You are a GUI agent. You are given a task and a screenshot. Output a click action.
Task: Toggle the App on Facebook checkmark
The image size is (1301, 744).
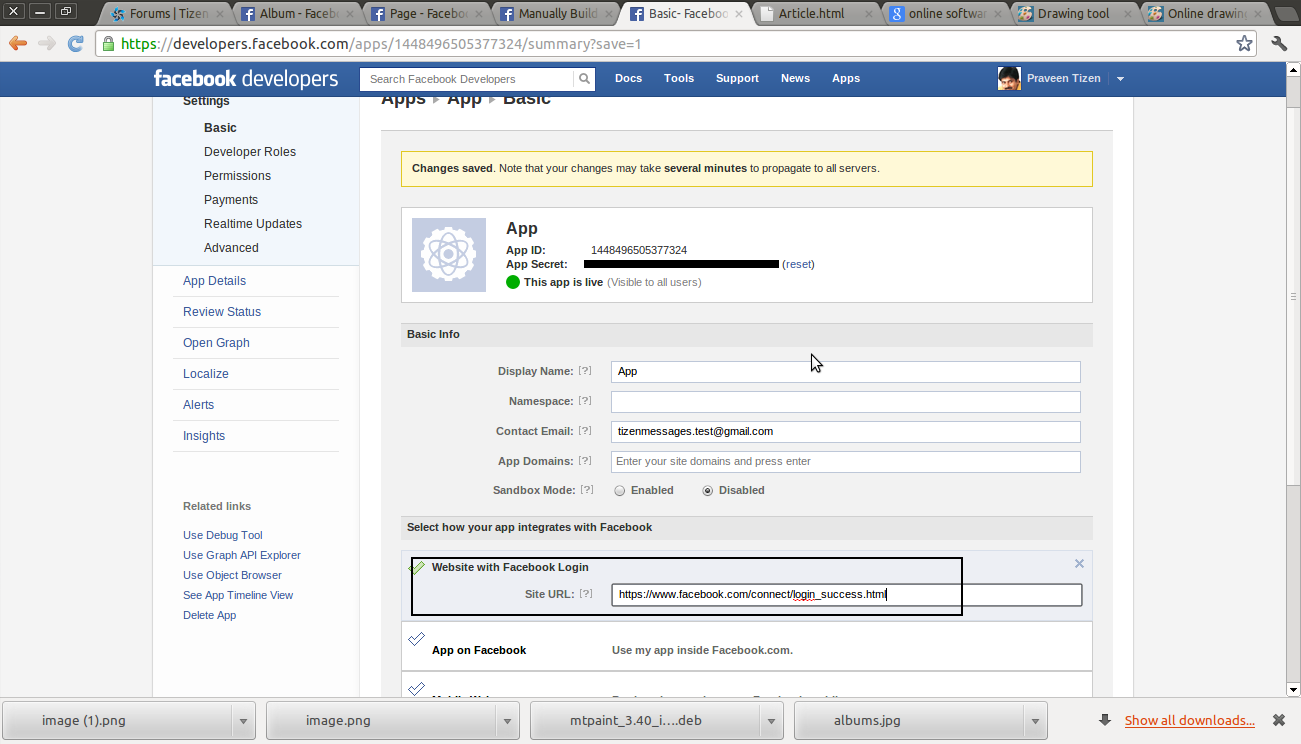417,639
